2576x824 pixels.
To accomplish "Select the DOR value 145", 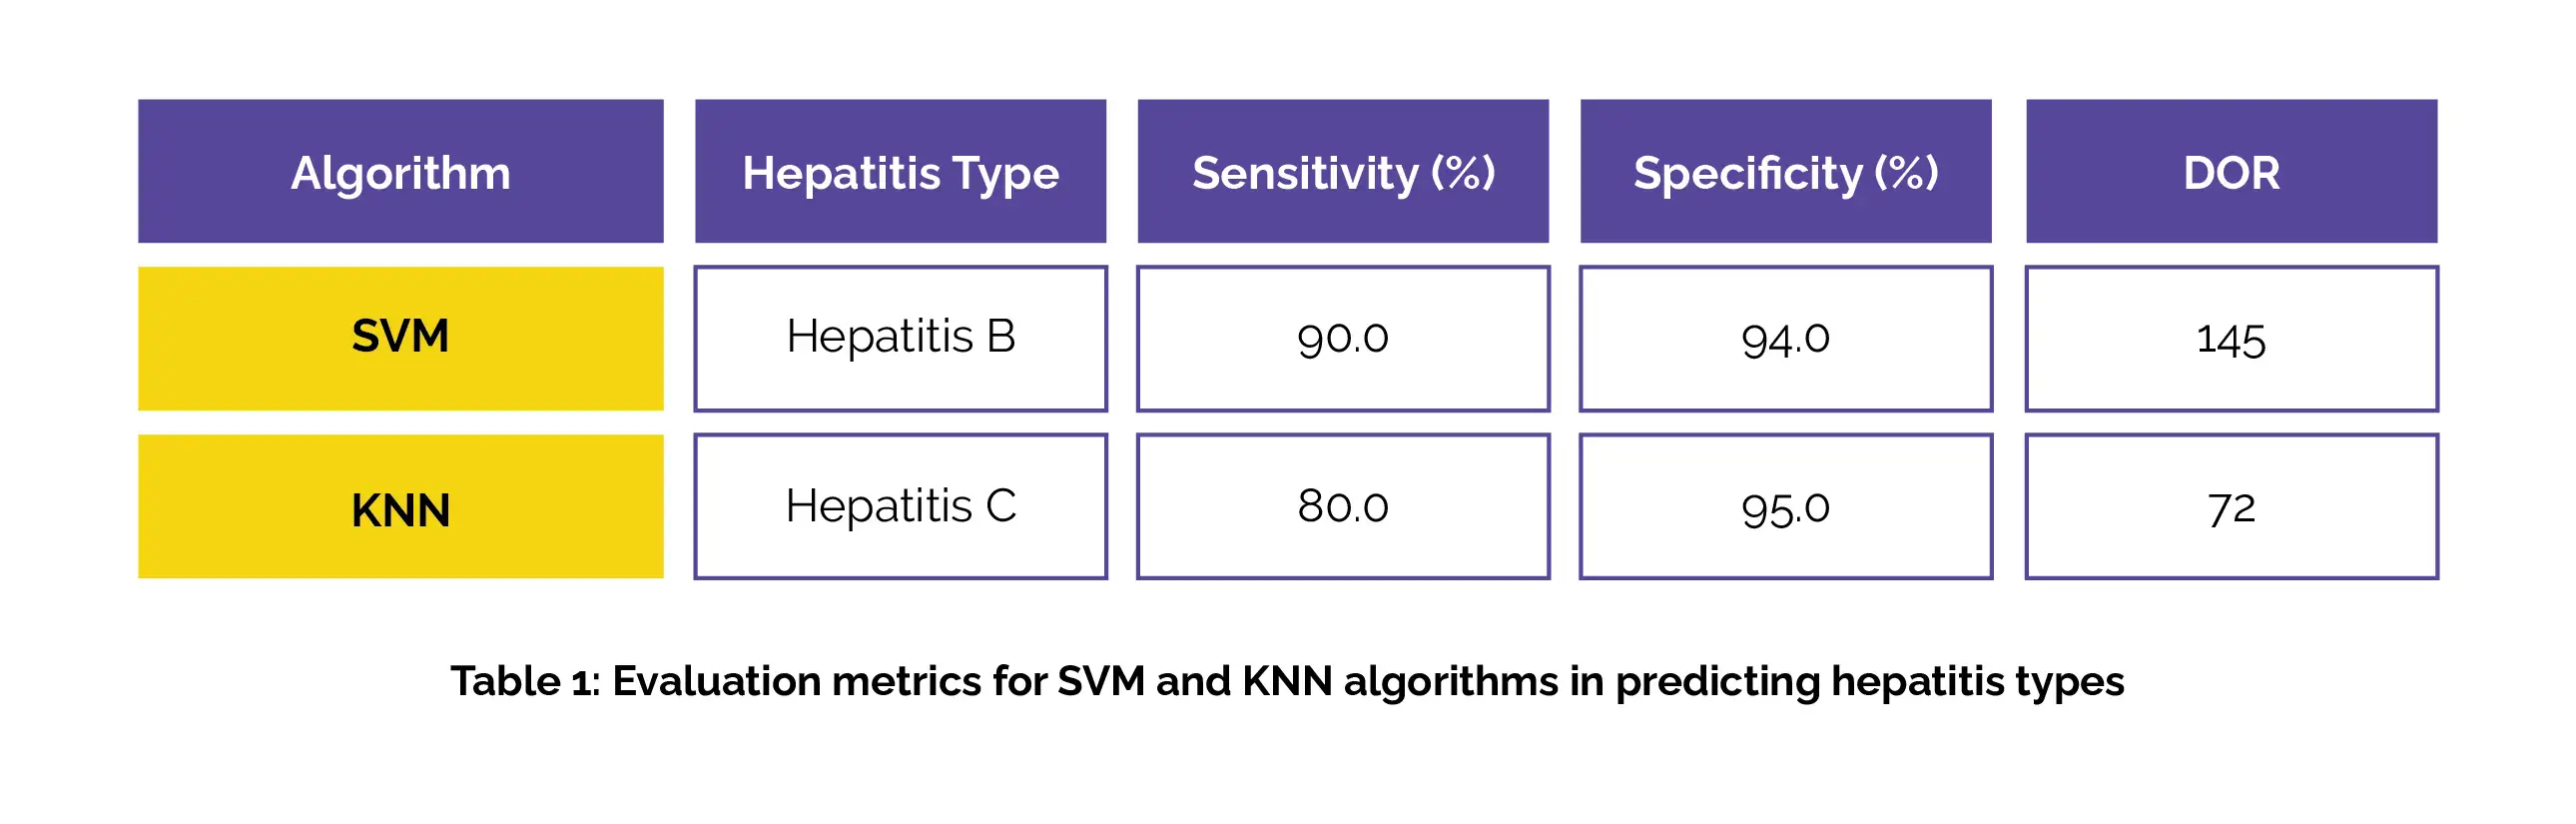I will point(2231,340).
